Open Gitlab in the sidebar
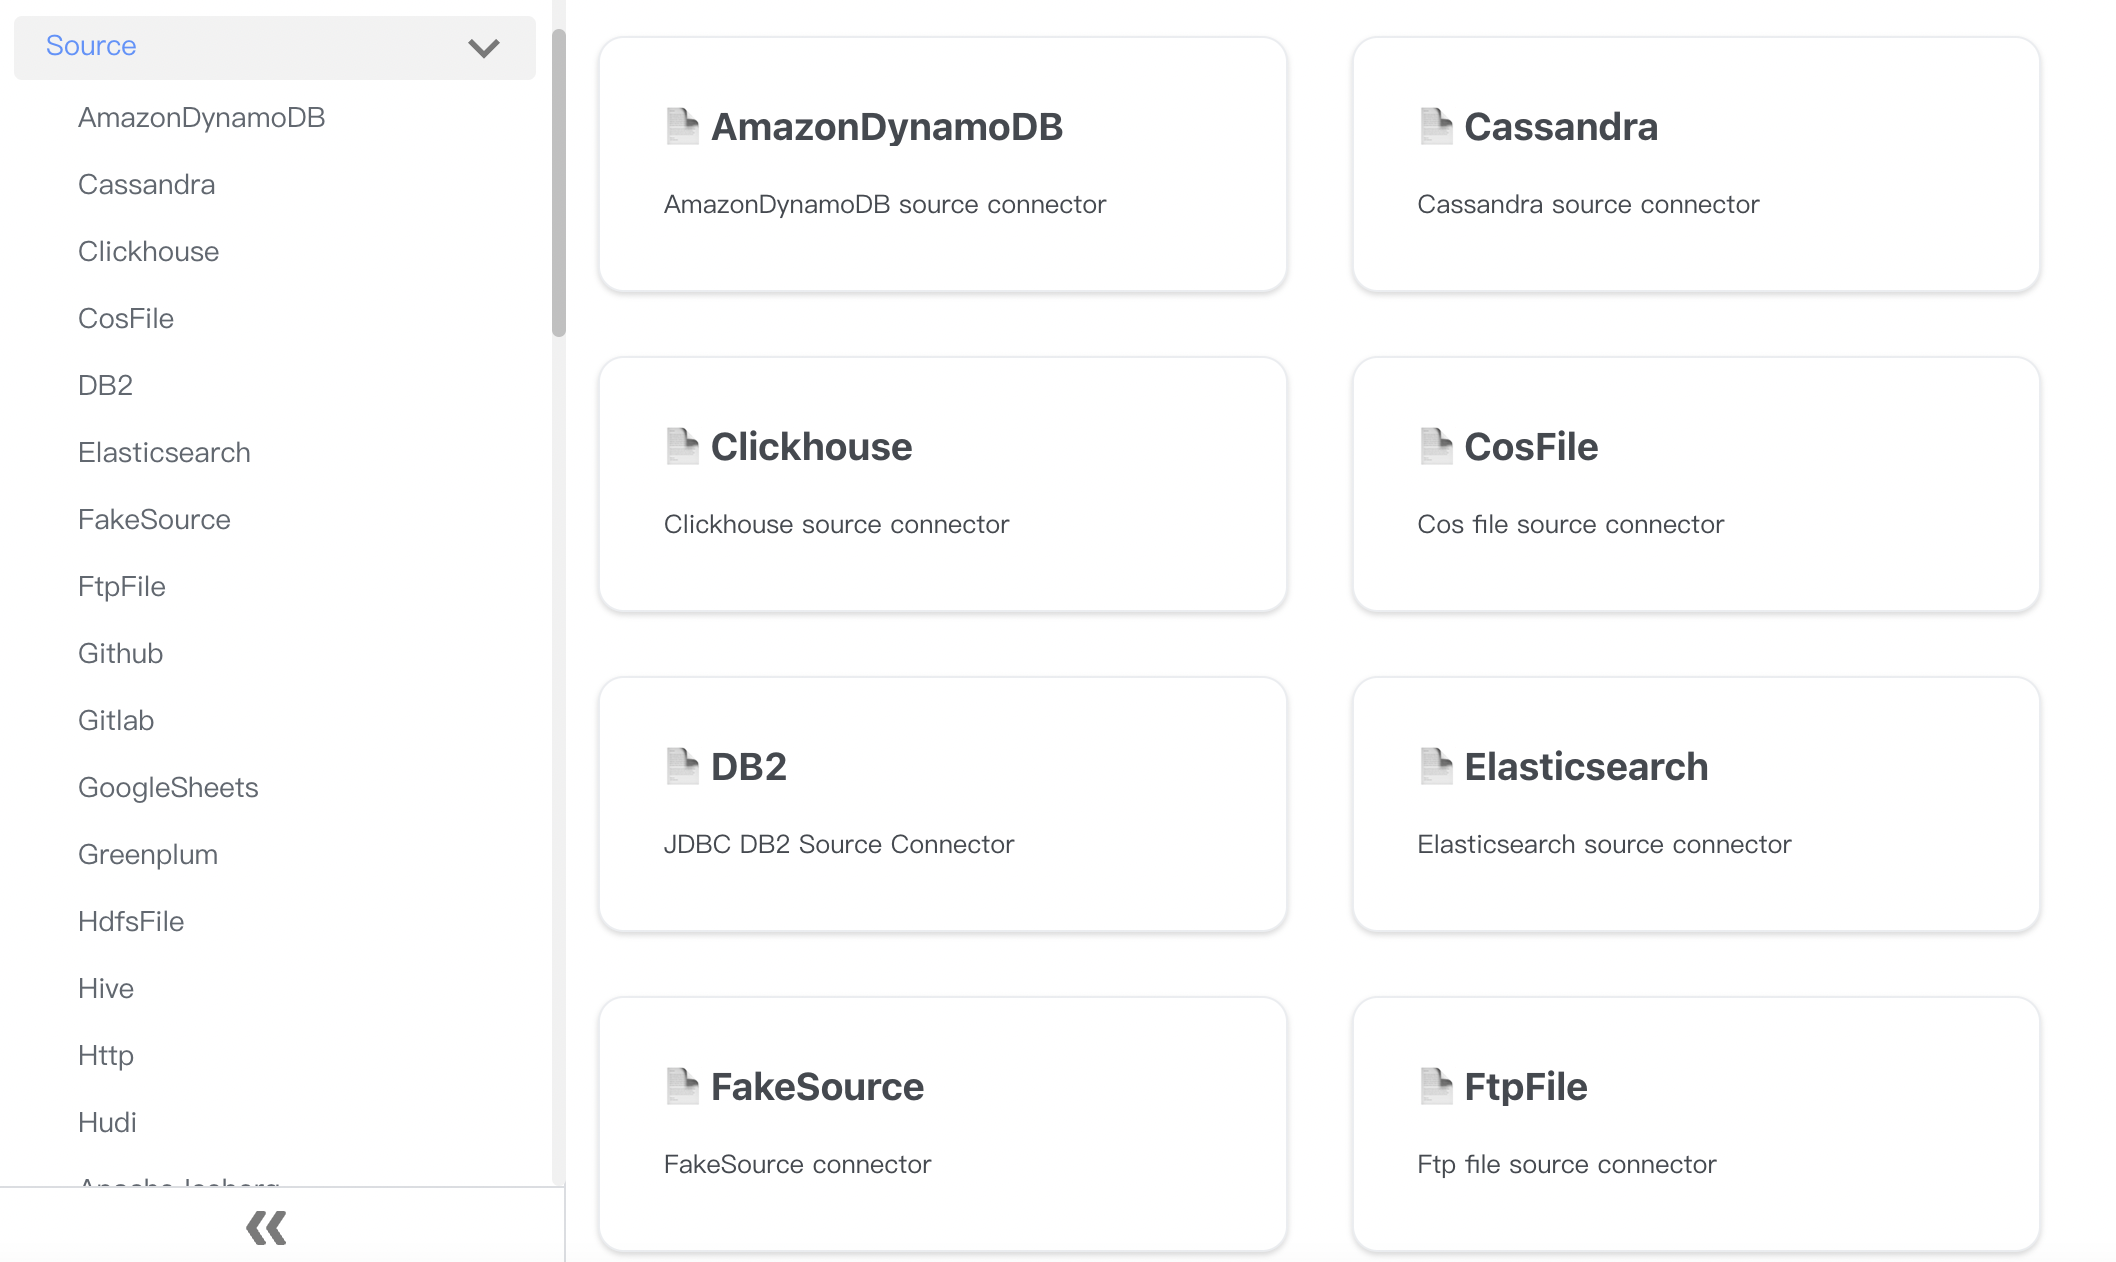 pyautogui.click(x=116, y=720)
